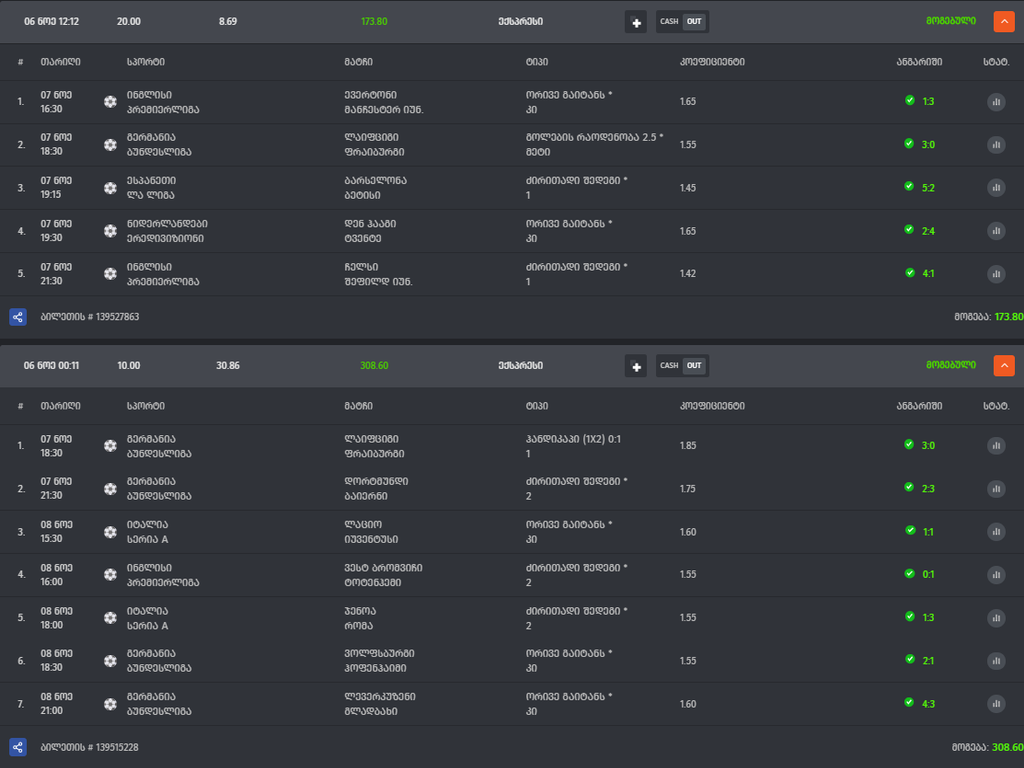Share ticket number 139527863

pyautogui.click(x=18, y=317)
